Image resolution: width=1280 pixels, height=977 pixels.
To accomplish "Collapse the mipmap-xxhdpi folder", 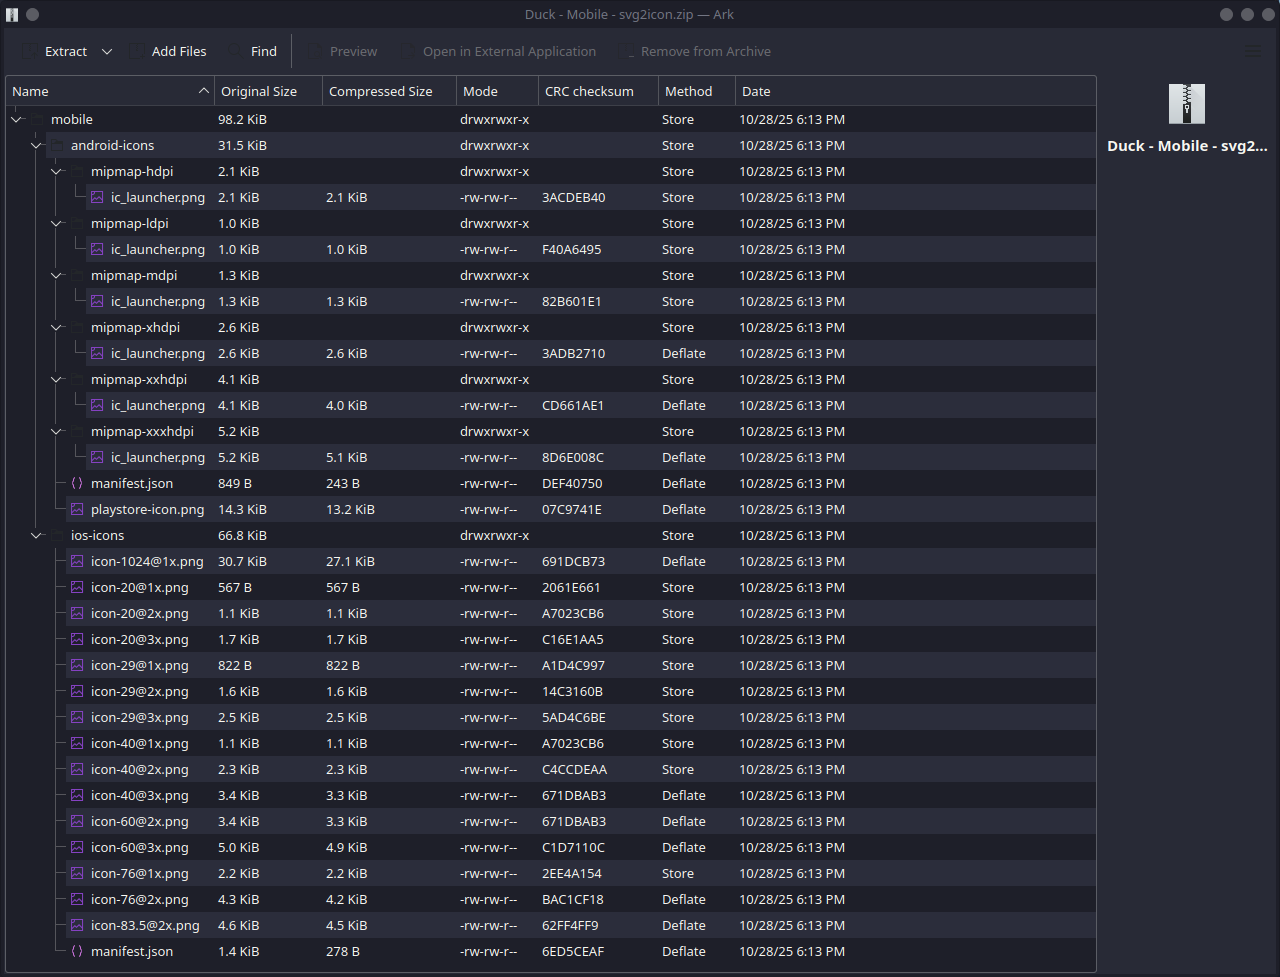I will 57,379.
